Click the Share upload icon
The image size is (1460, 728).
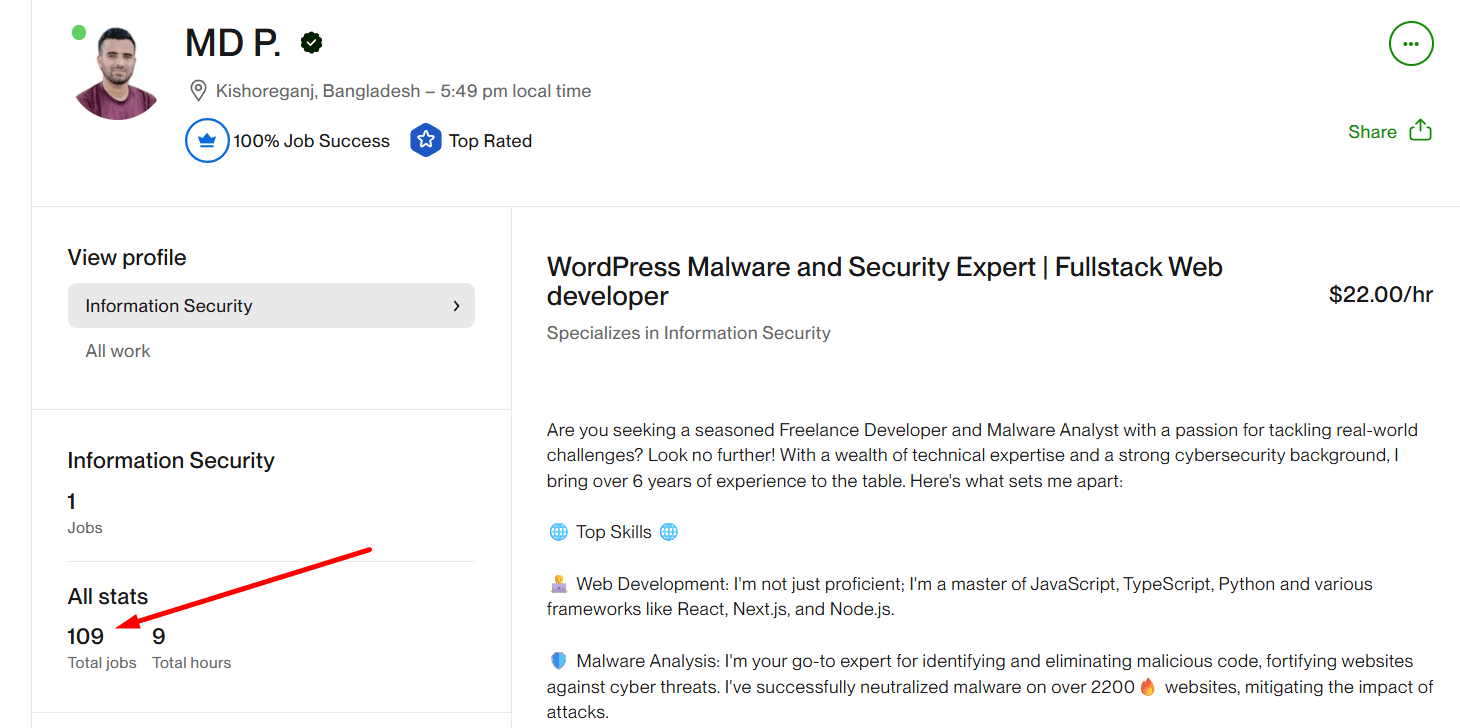[x=1421, y=130]
